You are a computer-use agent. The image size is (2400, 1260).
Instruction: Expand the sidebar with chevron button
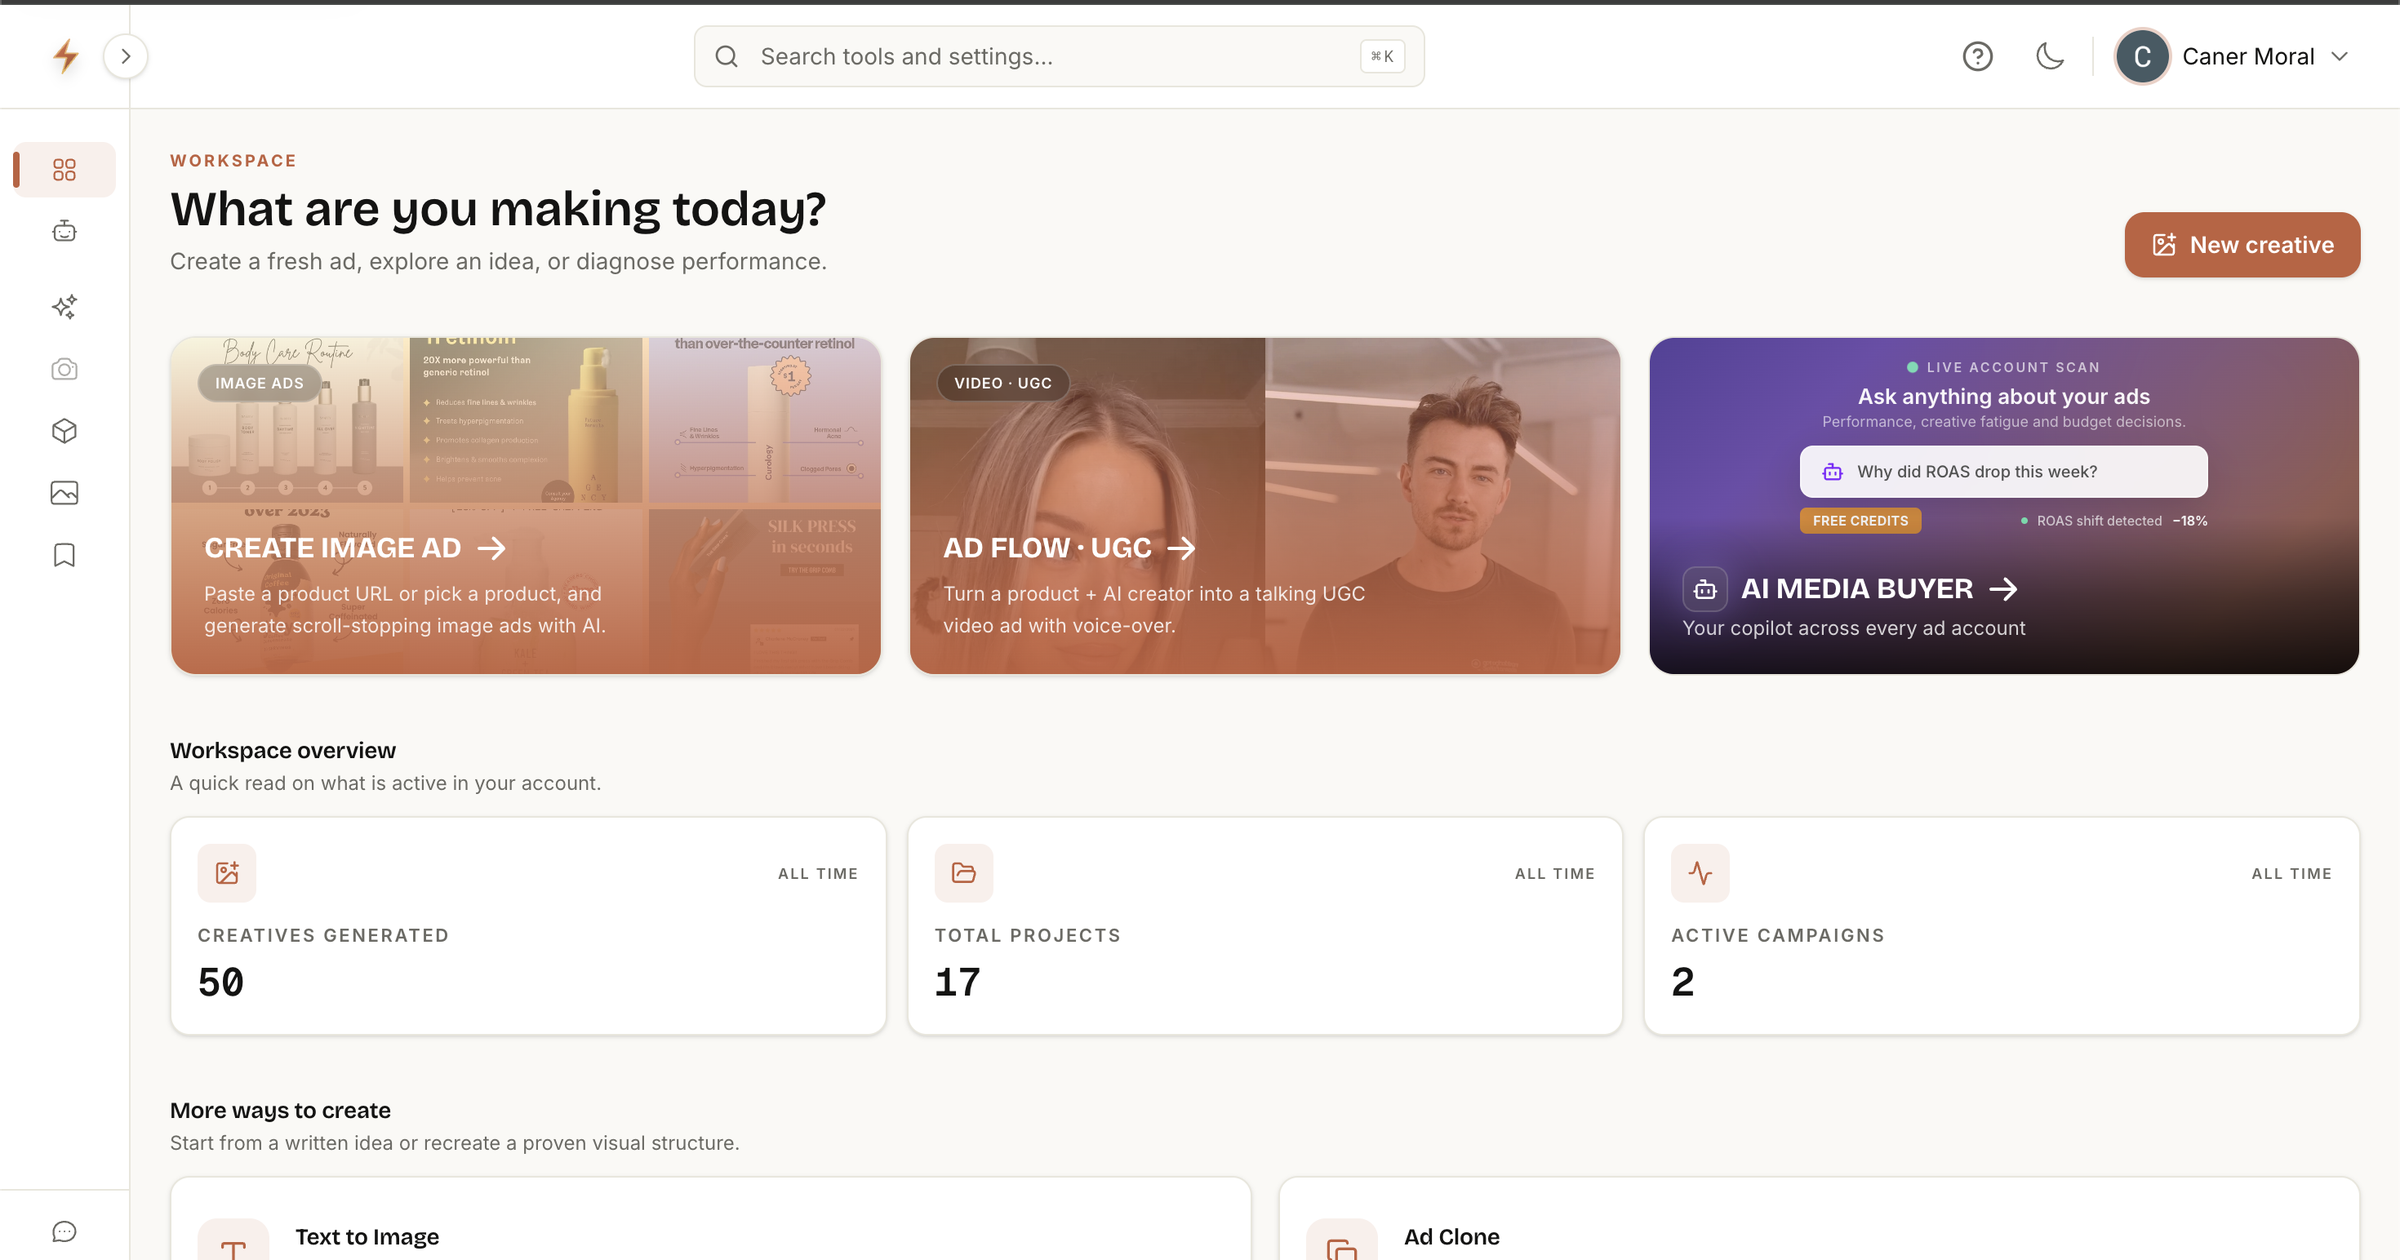point(126,56)
